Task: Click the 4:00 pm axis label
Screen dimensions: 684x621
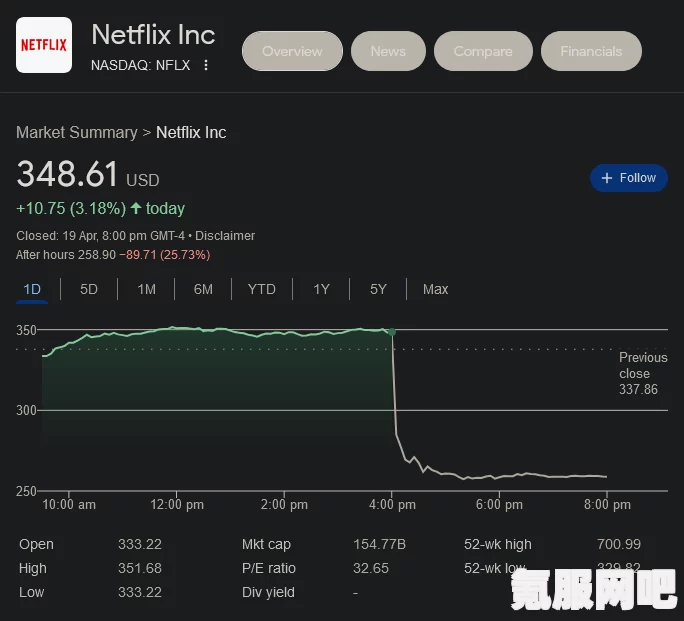Action: [392, 505]
